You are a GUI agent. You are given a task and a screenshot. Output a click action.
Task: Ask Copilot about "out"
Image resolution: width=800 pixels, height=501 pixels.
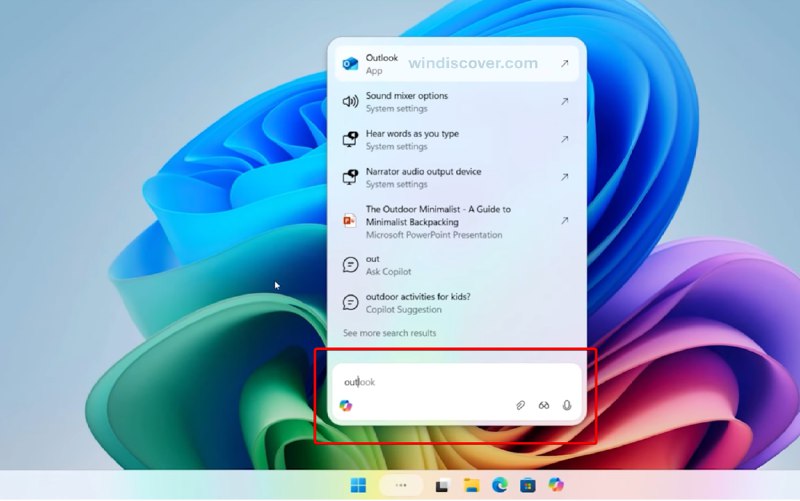pos(456,265)
